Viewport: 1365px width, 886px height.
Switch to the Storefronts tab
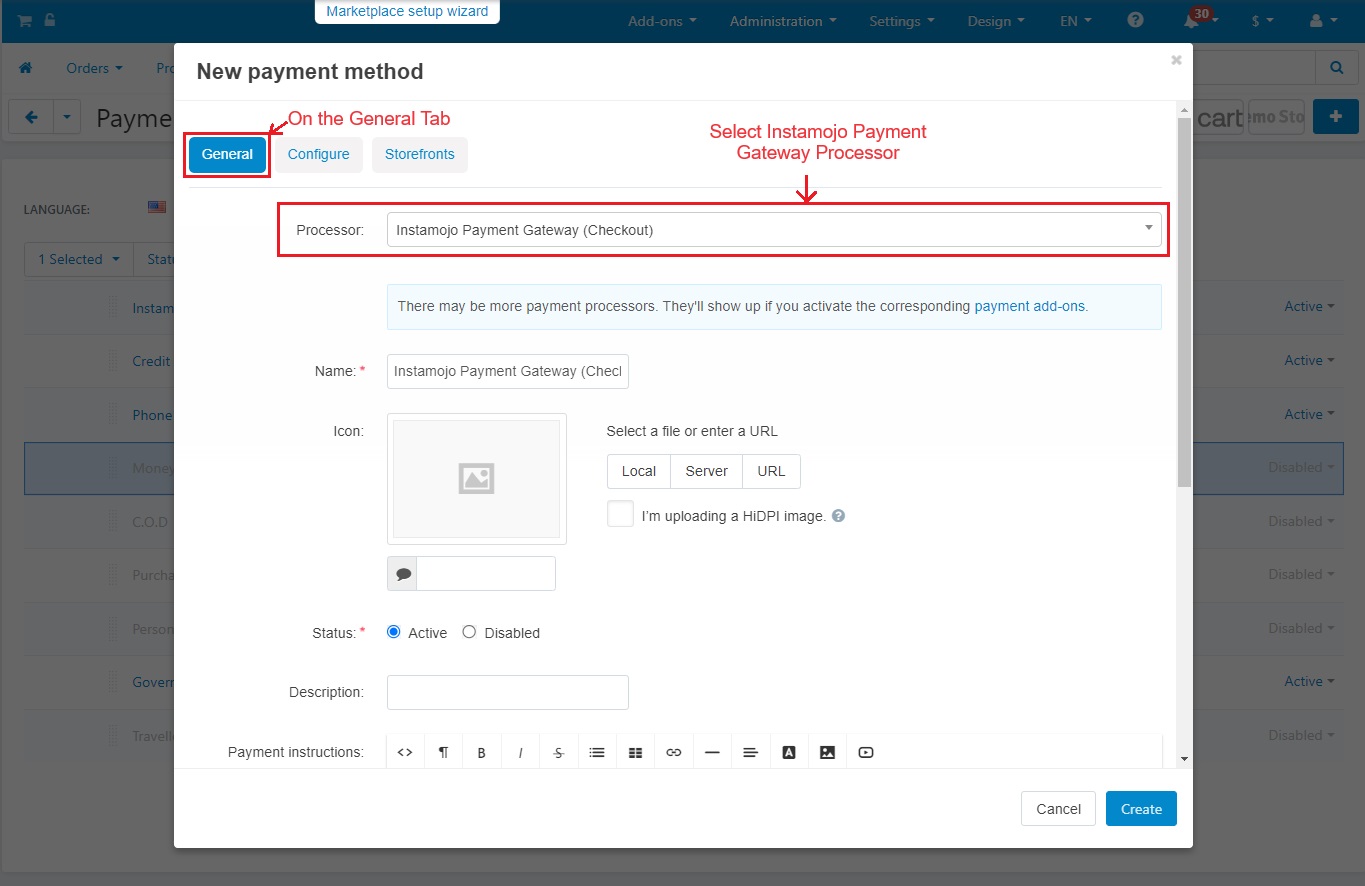[x=420, y=155]
